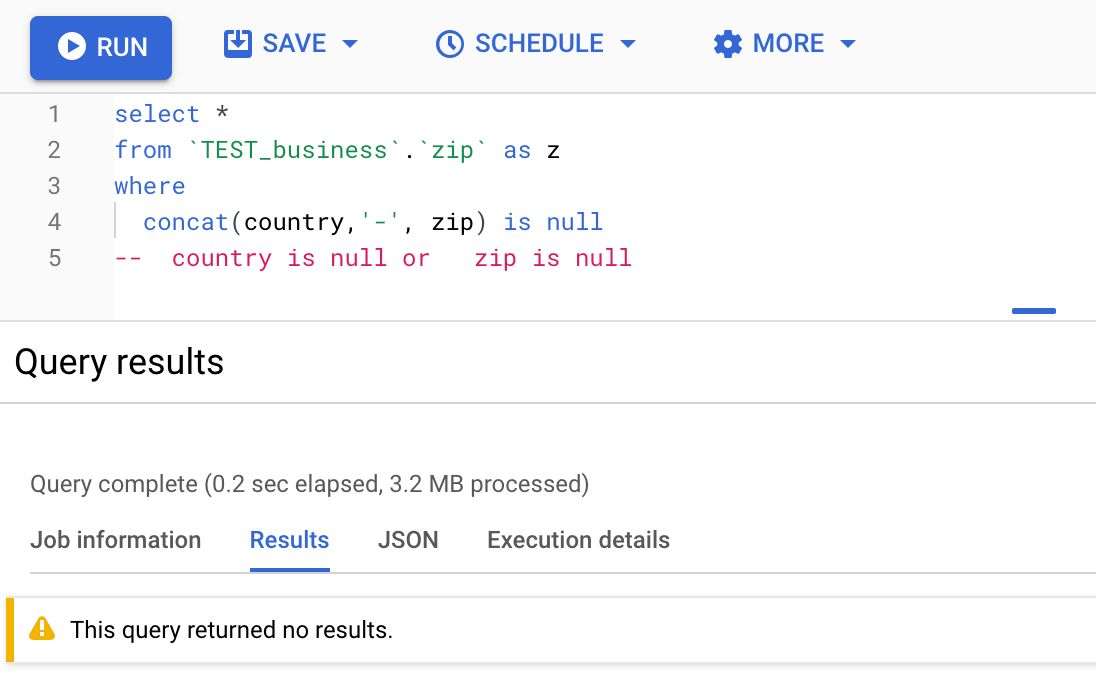Click the MORE gear icon

pos(728,44)
